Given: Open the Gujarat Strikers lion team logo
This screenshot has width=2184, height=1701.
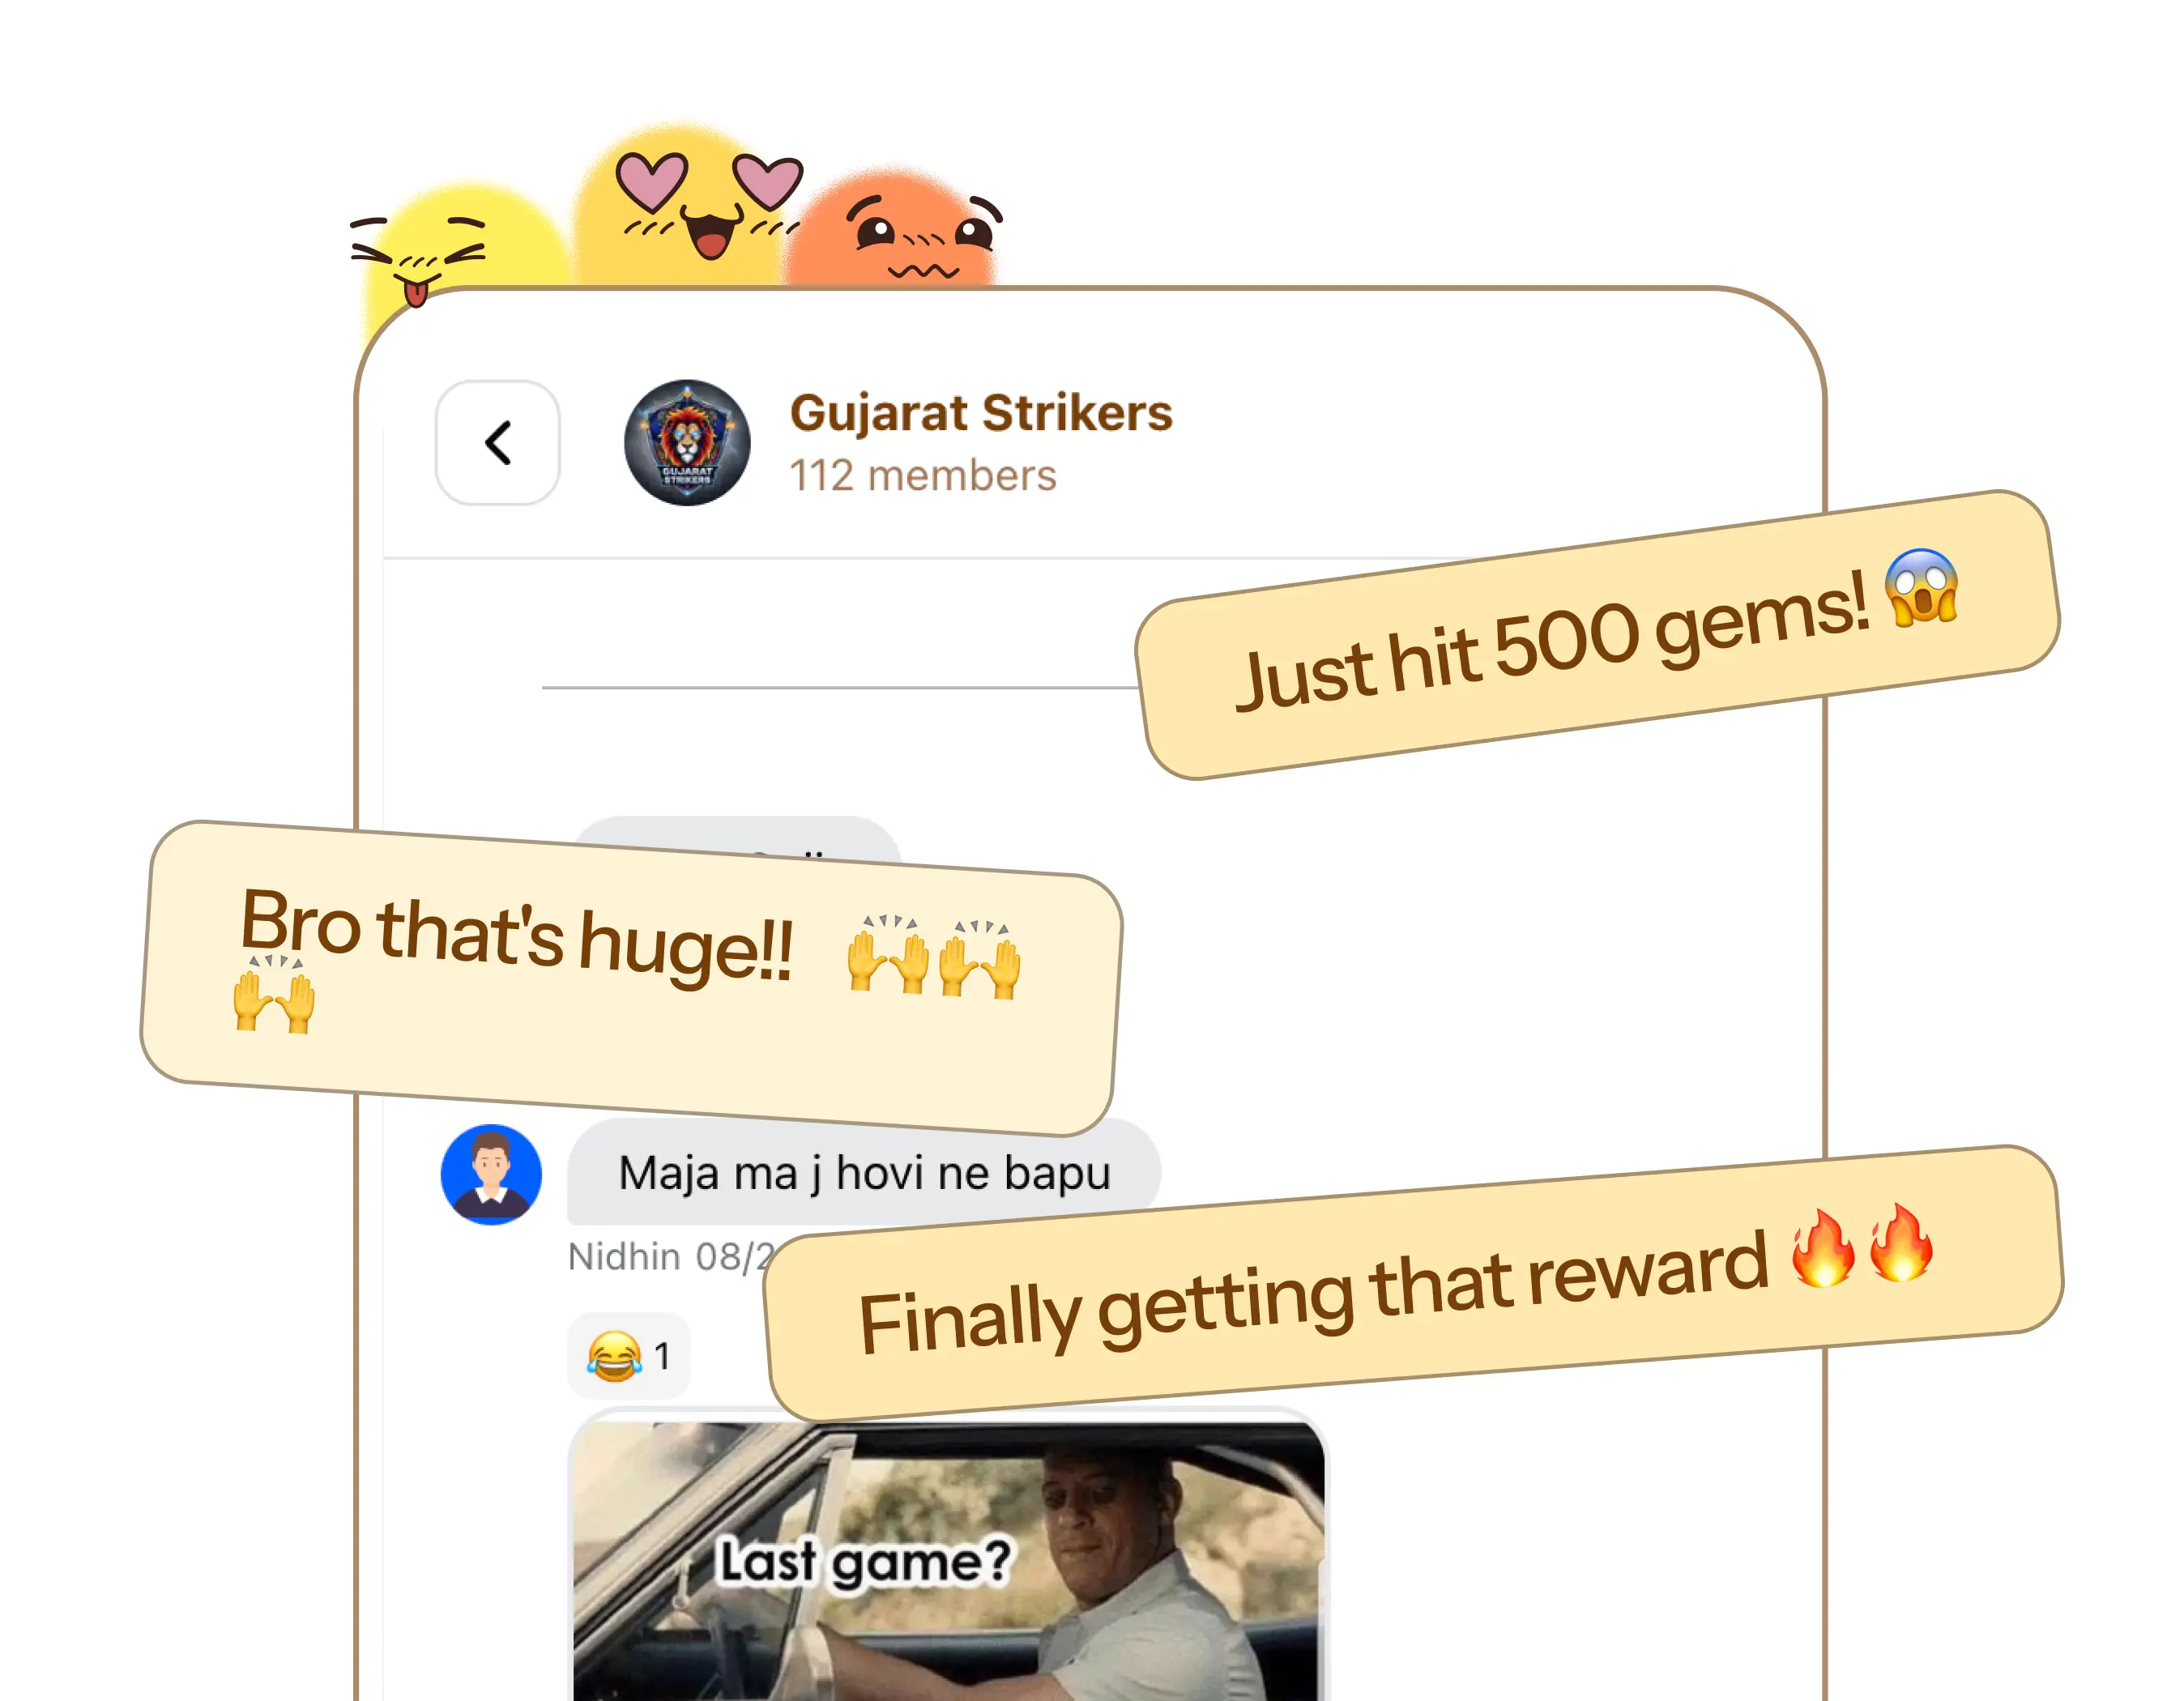Looking at the screenshot, I should [x=687, y=442].
